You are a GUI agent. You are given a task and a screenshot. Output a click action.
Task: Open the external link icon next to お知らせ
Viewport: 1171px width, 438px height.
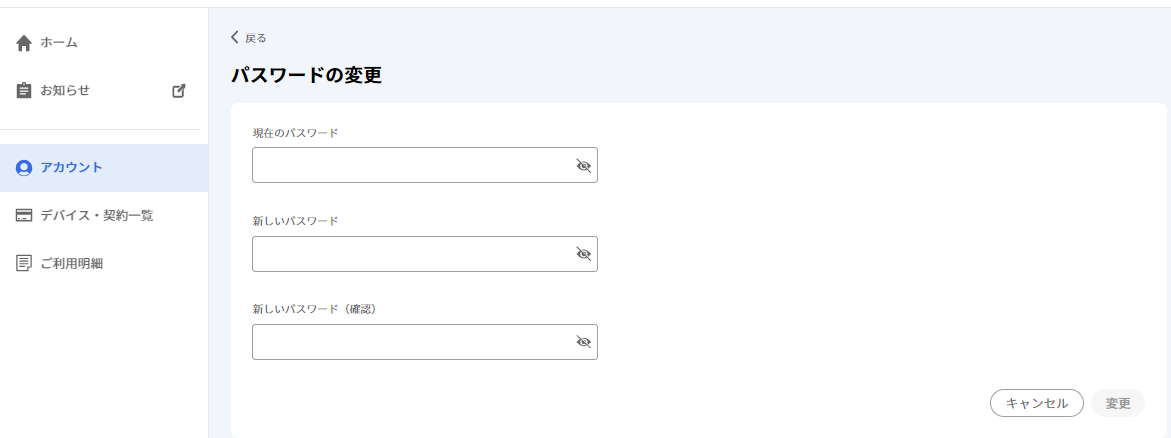178,90
